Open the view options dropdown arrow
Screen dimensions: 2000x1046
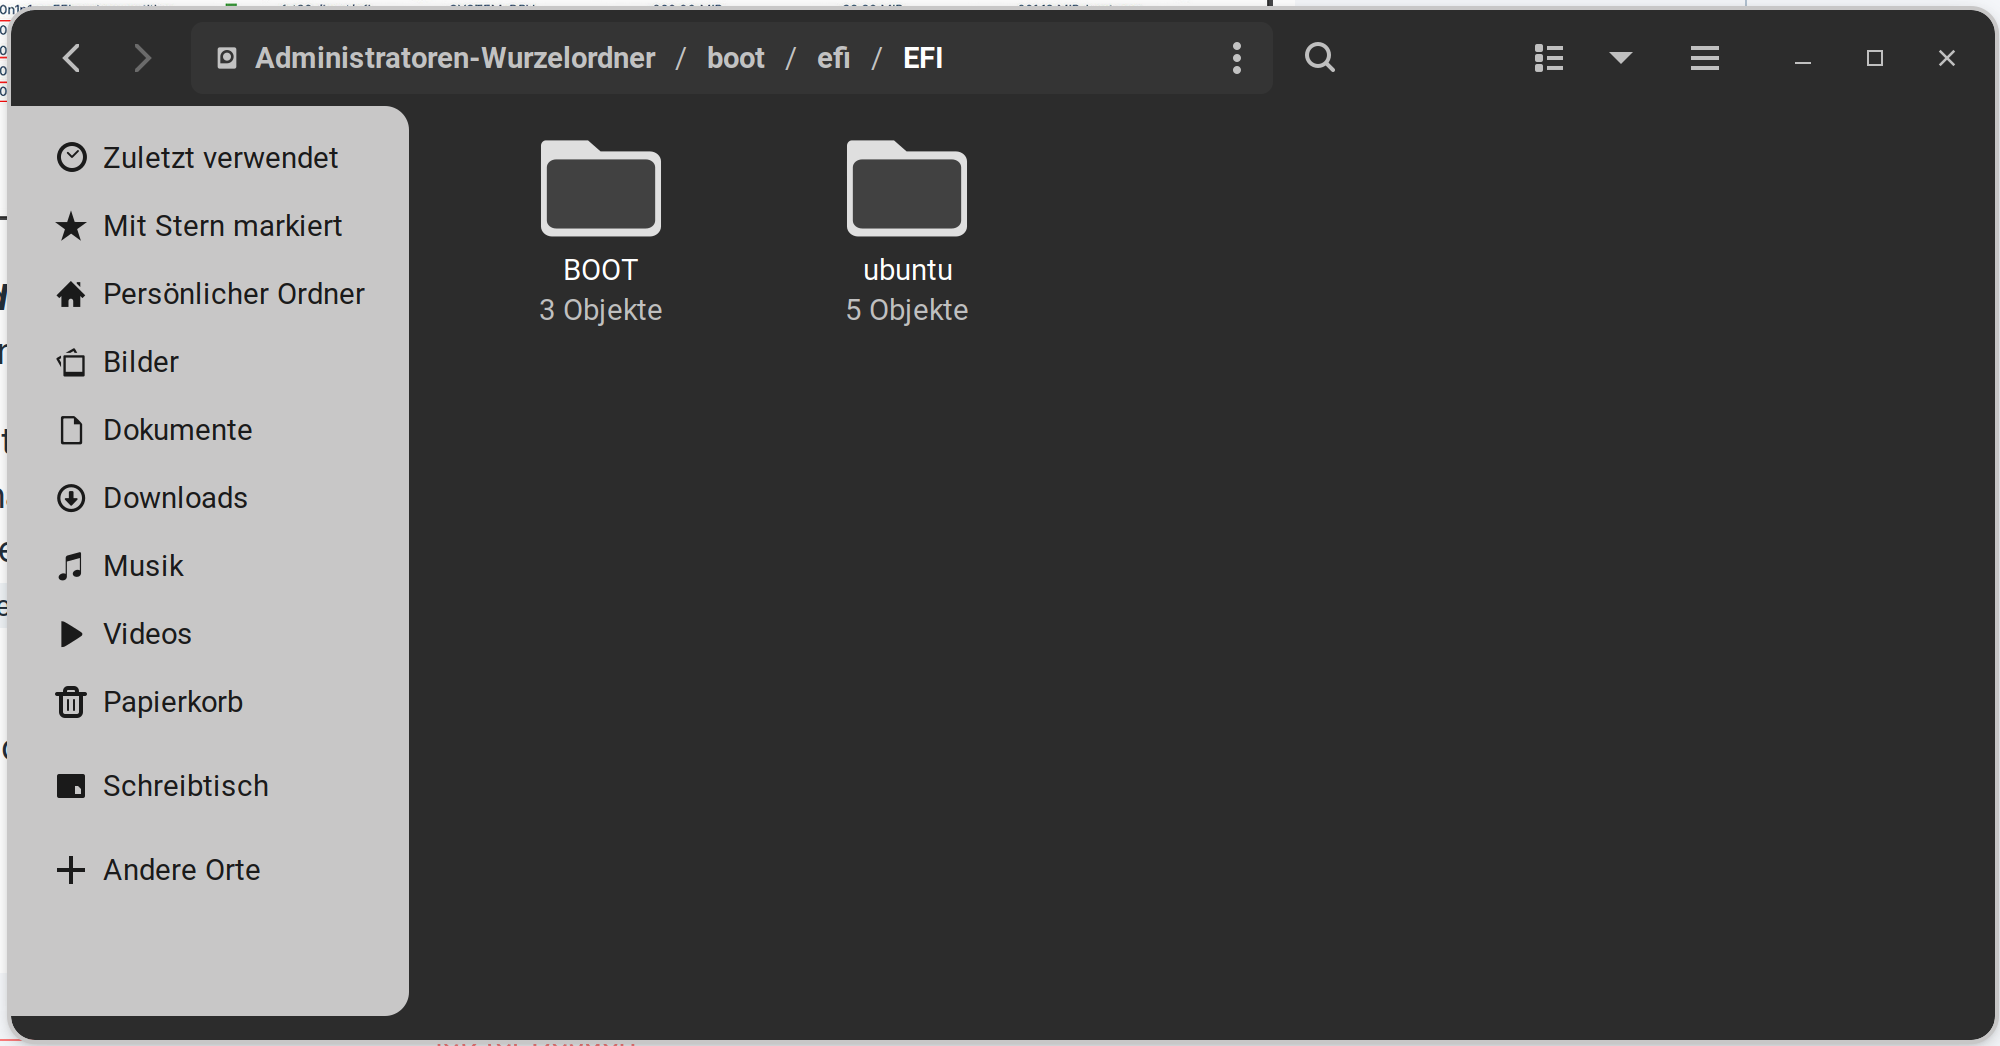[x=1621, y=58]
